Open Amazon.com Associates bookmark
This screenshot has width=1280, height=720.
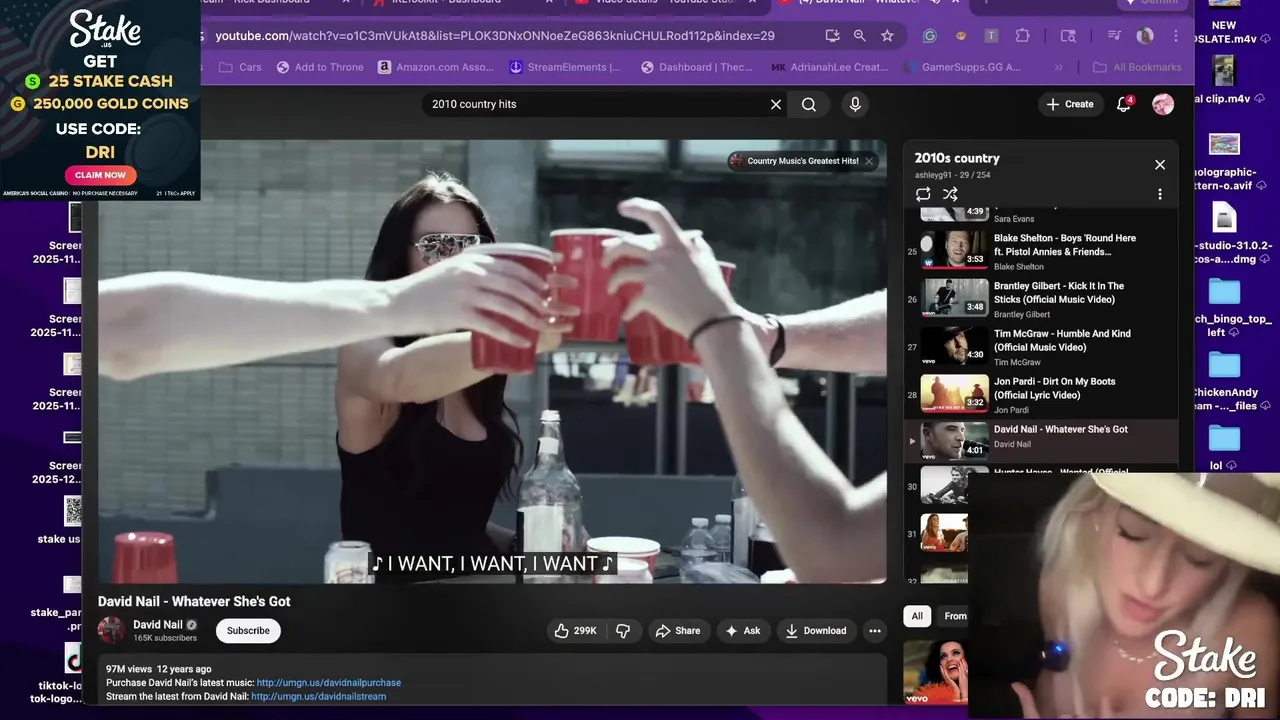435,67
